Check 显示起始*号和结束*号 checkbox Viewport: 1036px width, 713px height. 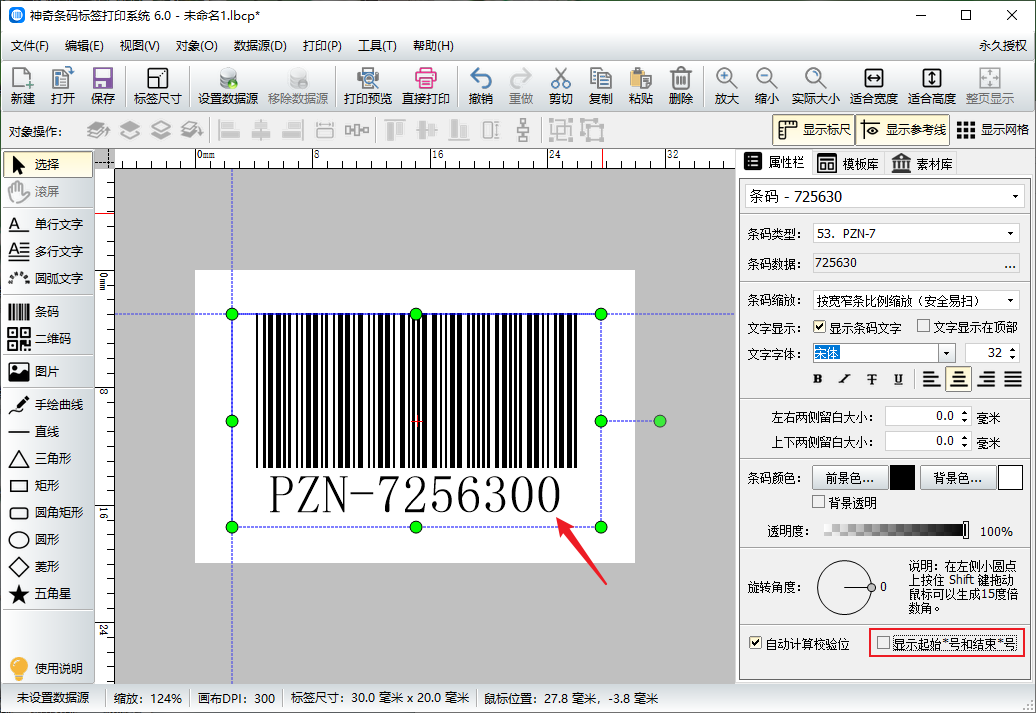(883, 642)
